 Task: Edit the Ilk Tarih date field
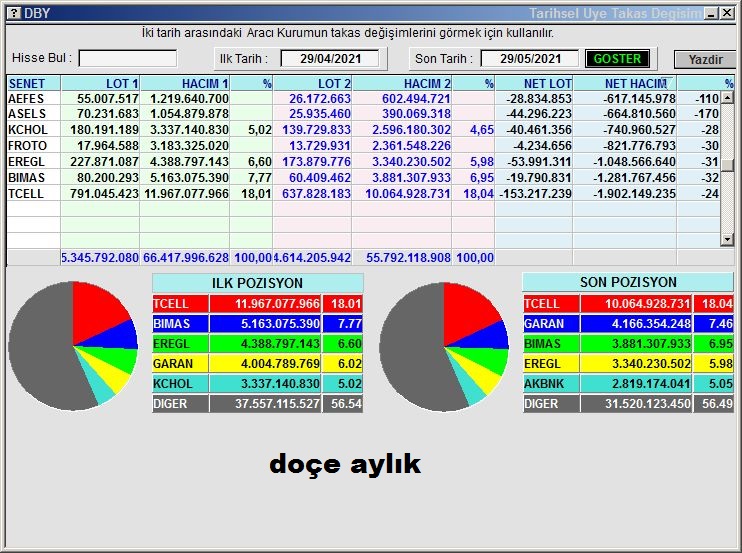coord(330,59)
